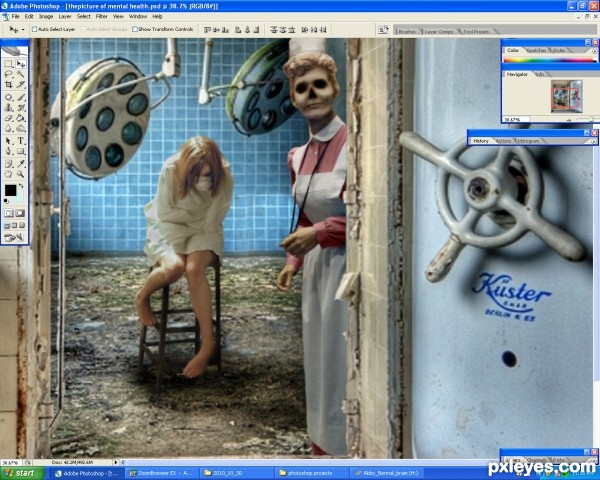The image size is (600, 480).
Task: Switch to Standard Mode editing
Action: (x=9, y=213)
